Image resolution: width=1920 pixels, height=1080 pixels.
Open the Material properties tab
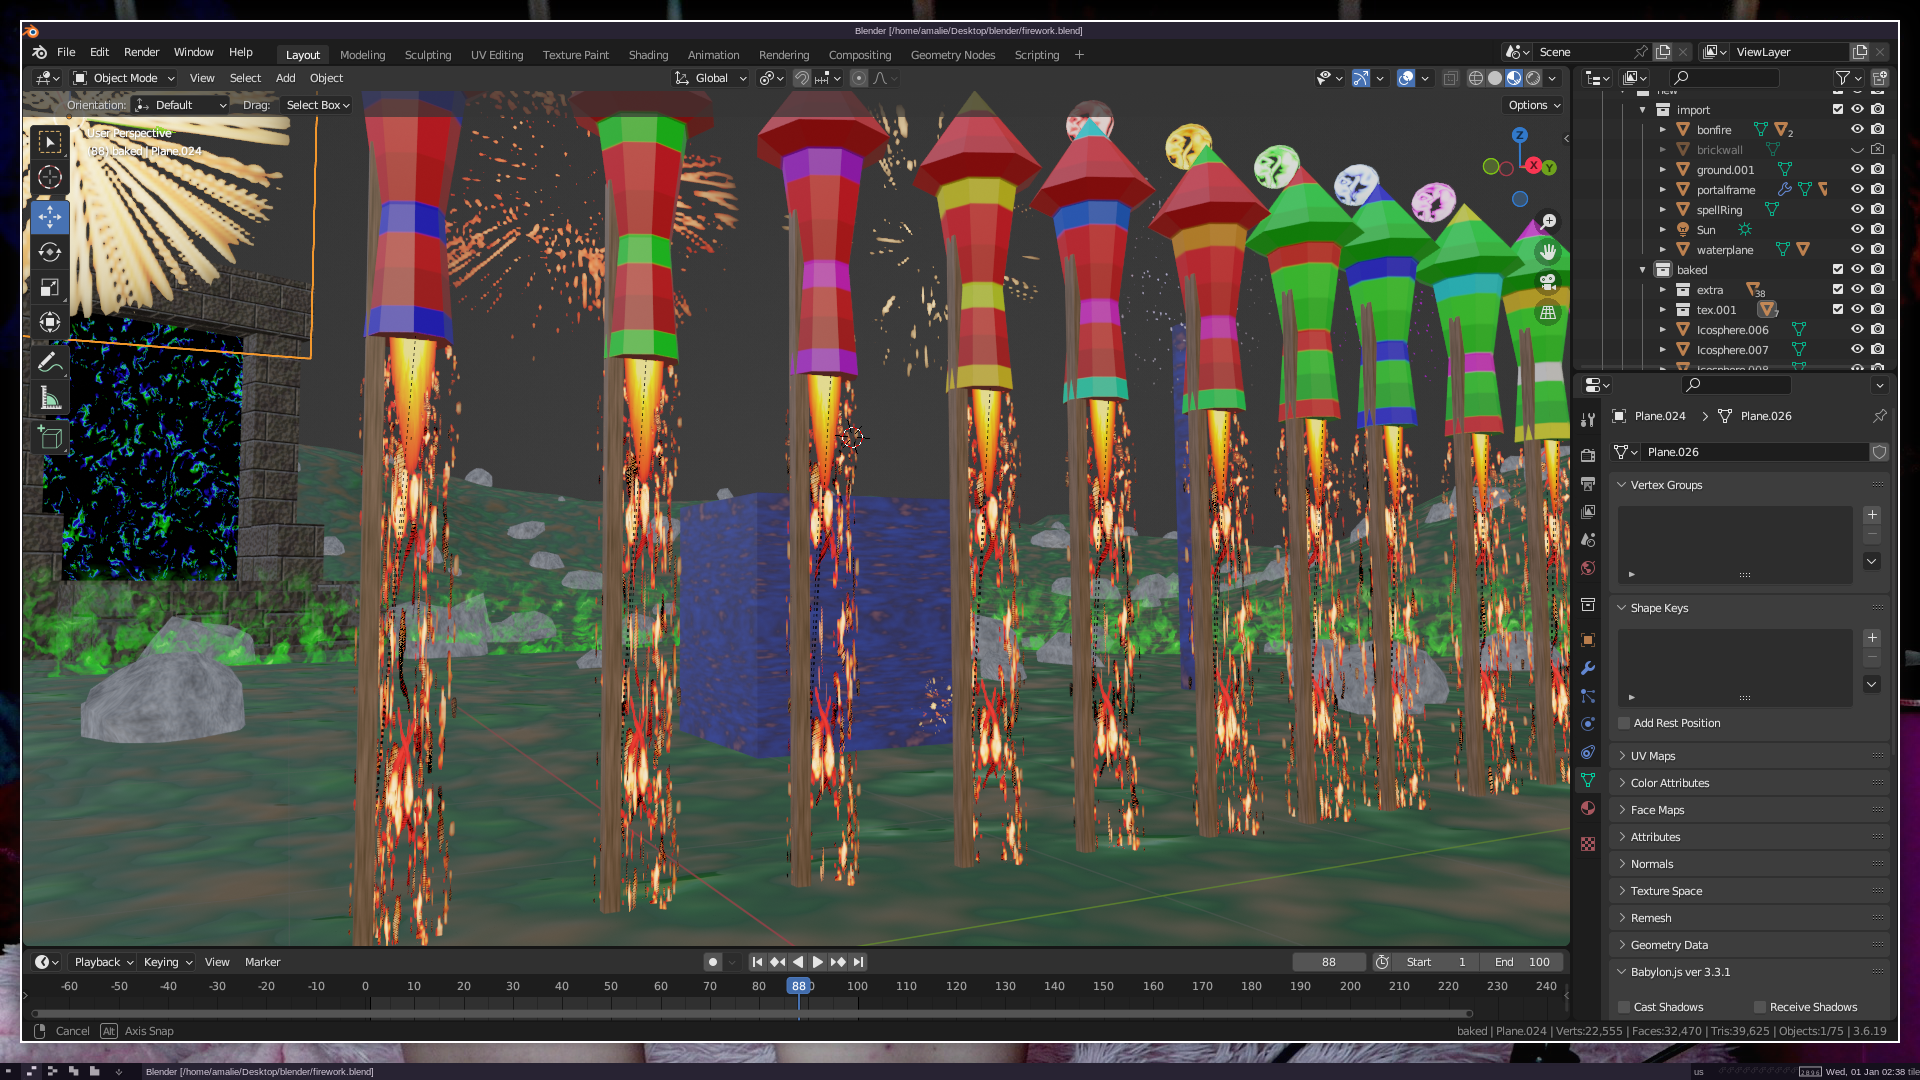coord(1588,808)
